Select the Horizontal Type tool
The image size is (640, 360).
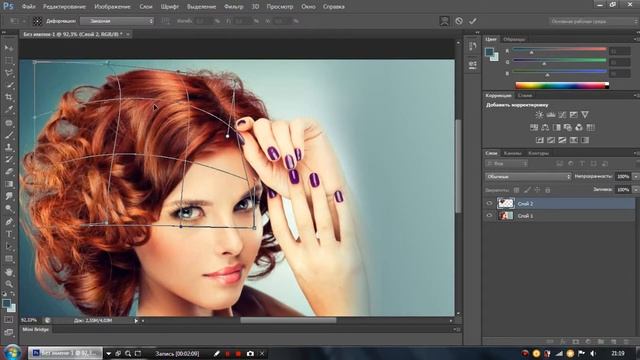coord(9,234)
